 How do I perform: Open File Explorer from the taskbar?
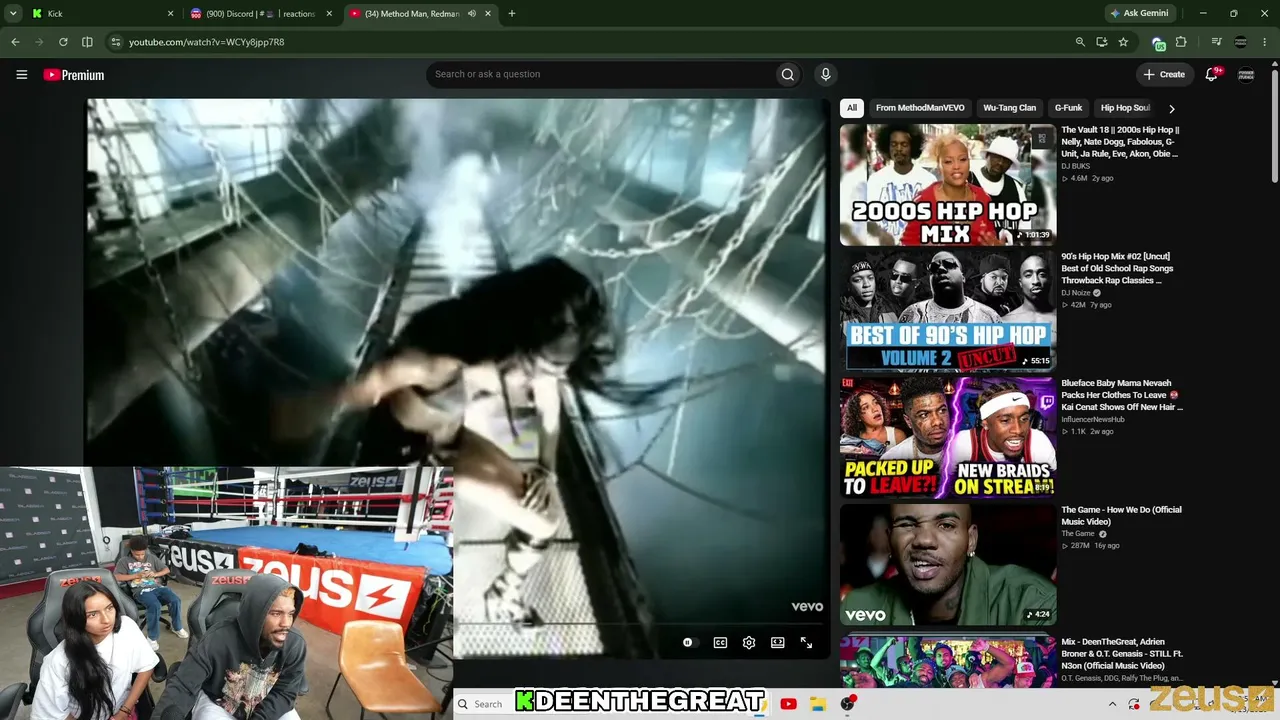coord(817,704)
